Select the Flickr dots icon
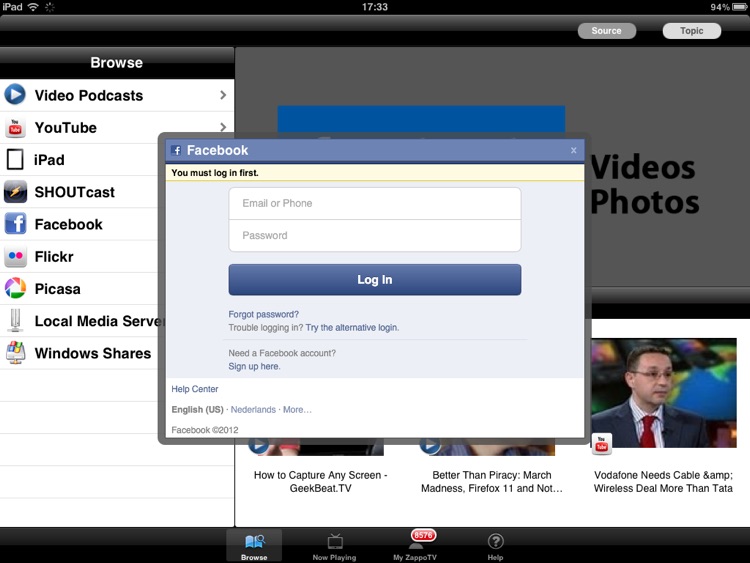Image resolution: width=750 pixels, height=563 pixels. point(15,256)
